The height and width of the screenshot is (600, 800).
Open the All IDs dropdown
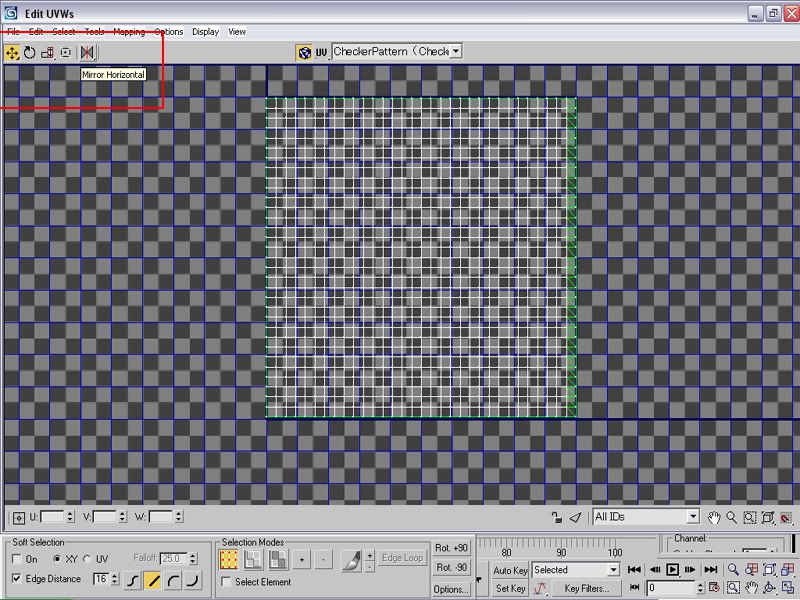pos(692,516)
